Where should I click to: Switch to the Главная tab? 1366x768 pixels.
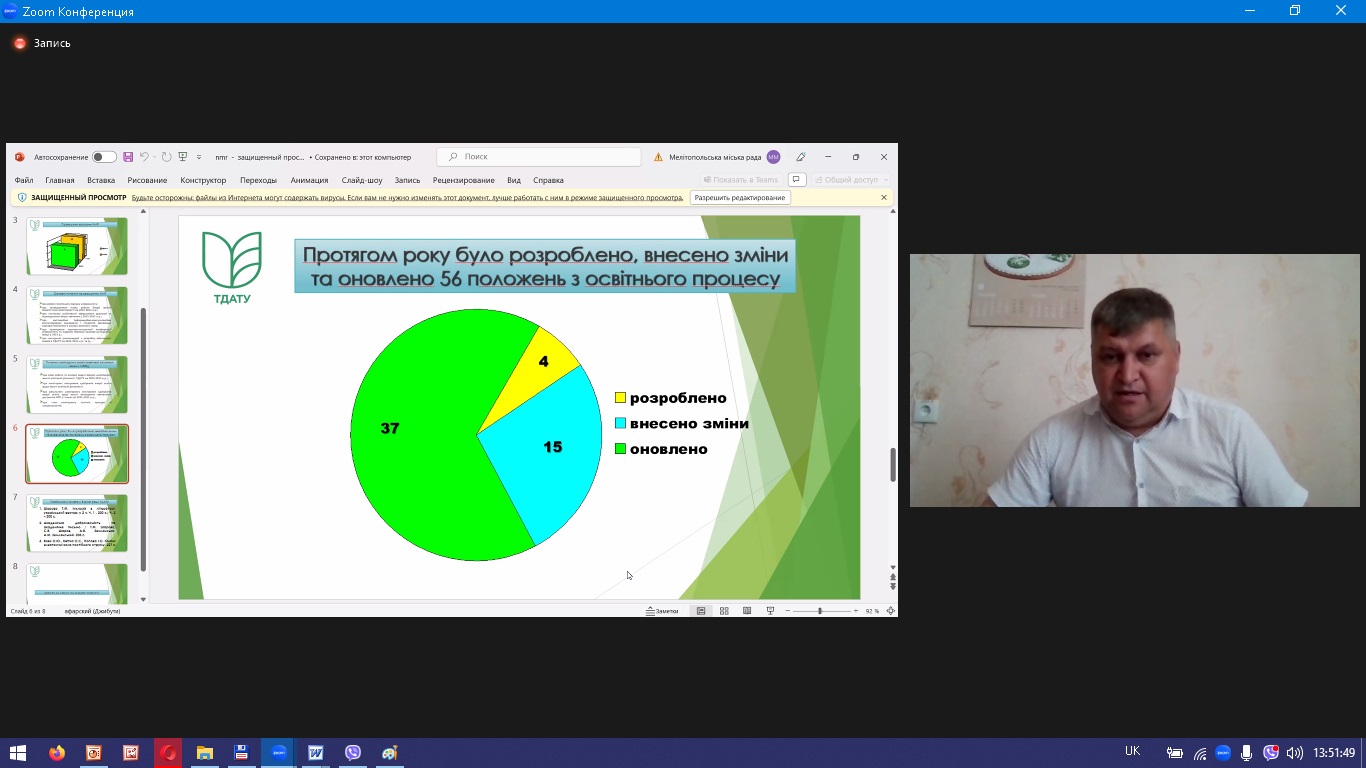pyautogui.click(x=60, y=180)
